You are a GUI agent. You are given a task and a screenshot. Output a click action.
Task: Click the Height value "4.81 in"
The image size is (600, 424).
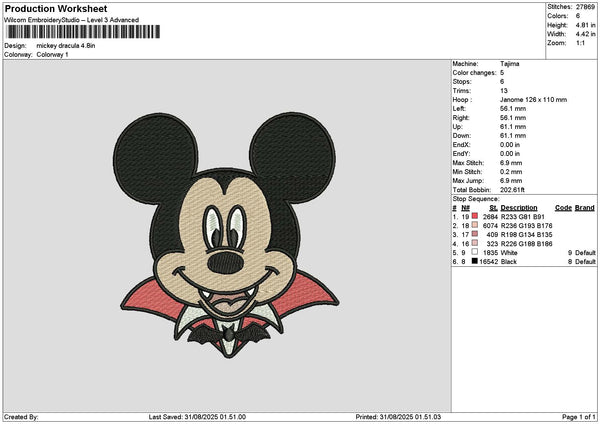point(585,25)
